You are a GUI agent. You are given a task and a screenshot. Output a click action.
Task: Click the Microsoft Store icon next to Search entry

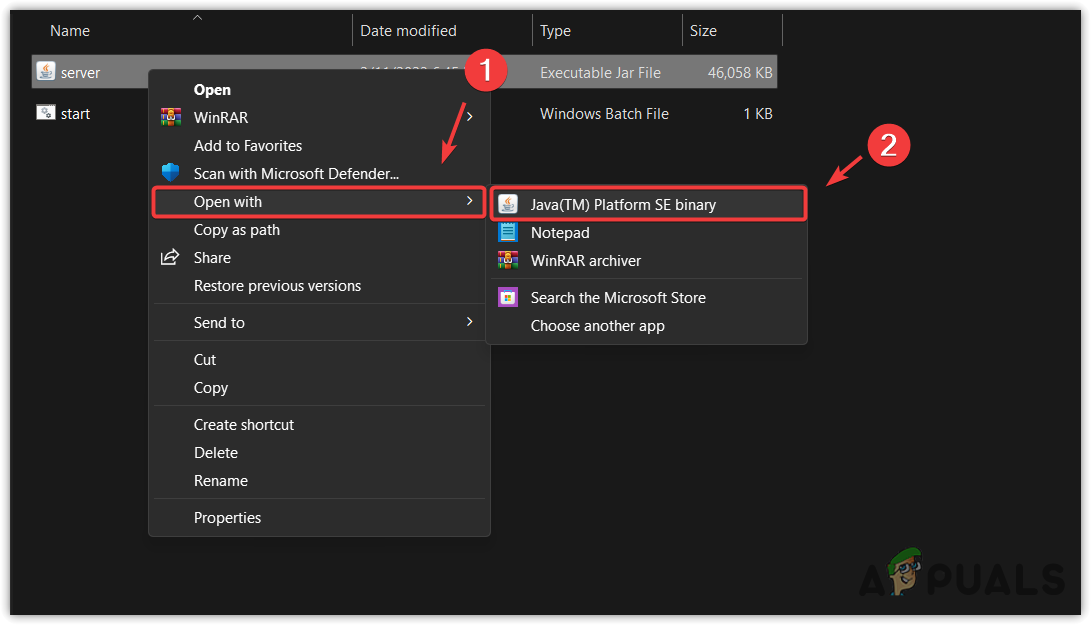pos(507,297)
